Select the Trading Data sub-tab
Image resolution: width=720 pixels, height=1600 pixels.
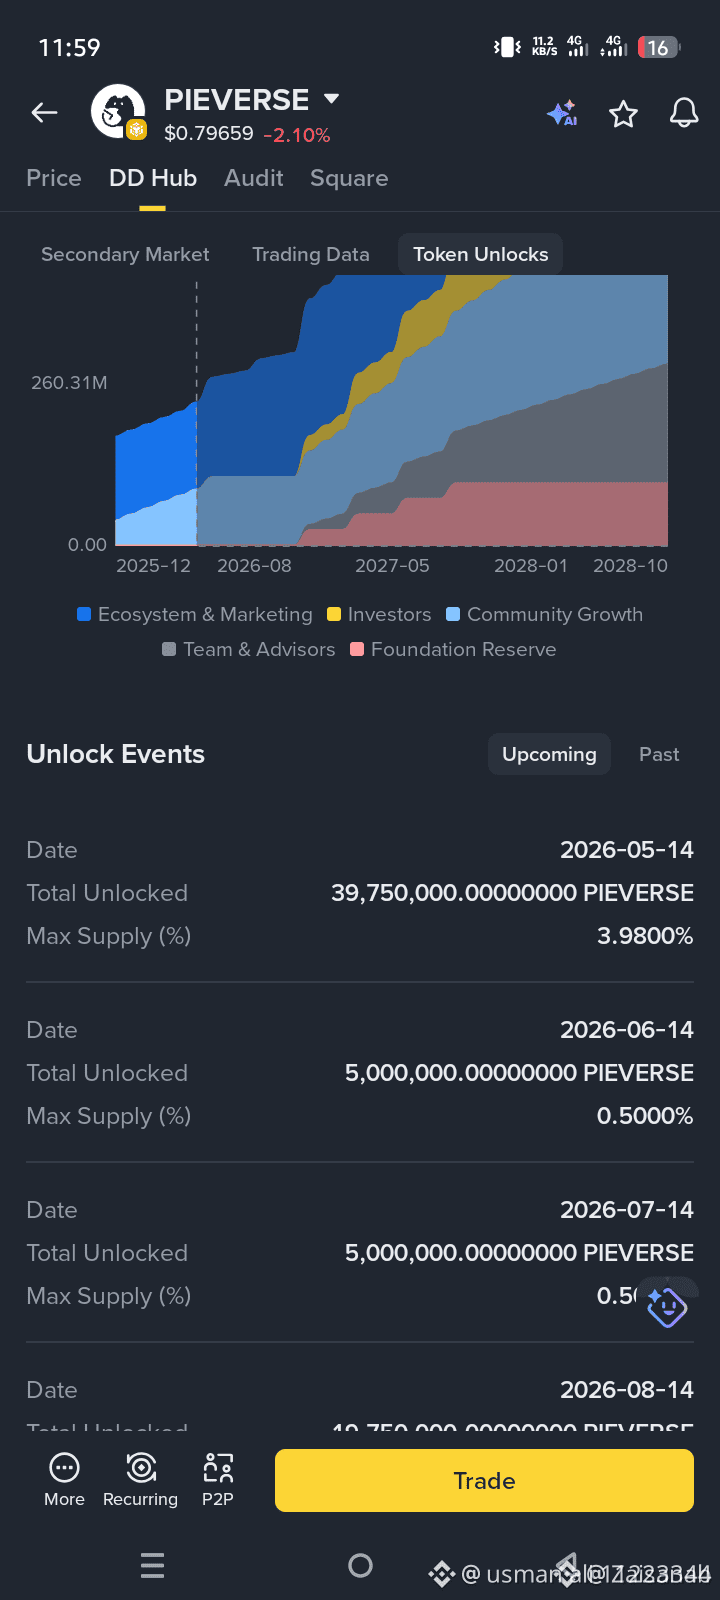[x=311, y=254]
